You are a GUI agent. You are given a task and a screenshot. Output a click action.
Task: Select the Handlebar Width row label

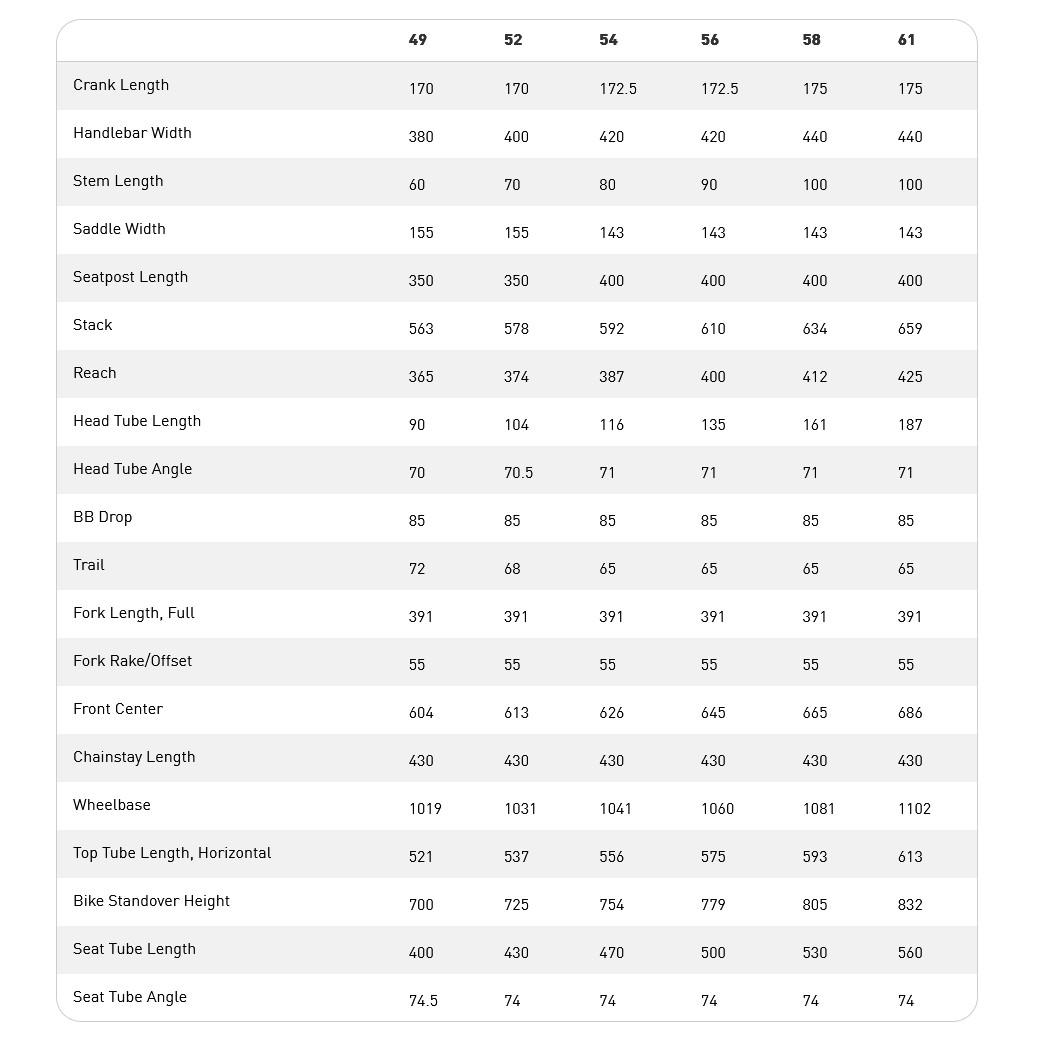(132, 133)
